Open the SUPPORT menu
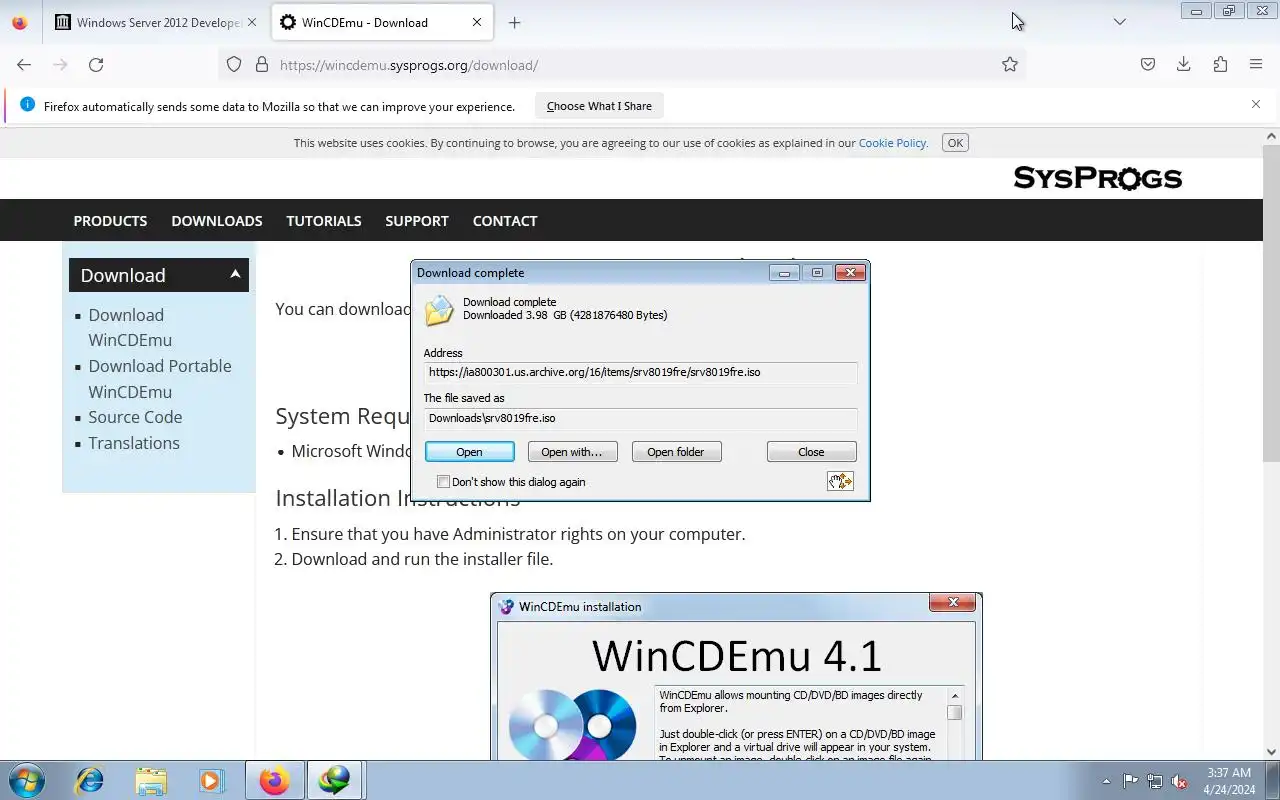 (417, 221)
